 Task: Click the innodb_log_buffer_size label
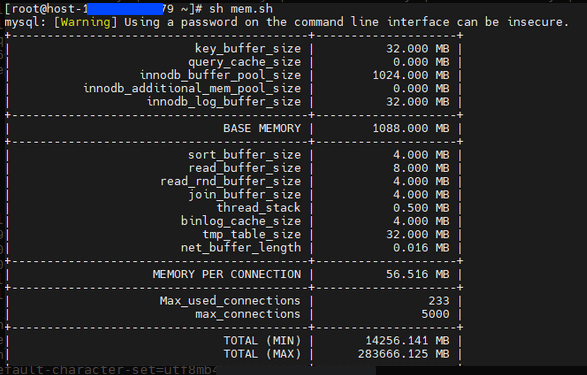[224, 102]
